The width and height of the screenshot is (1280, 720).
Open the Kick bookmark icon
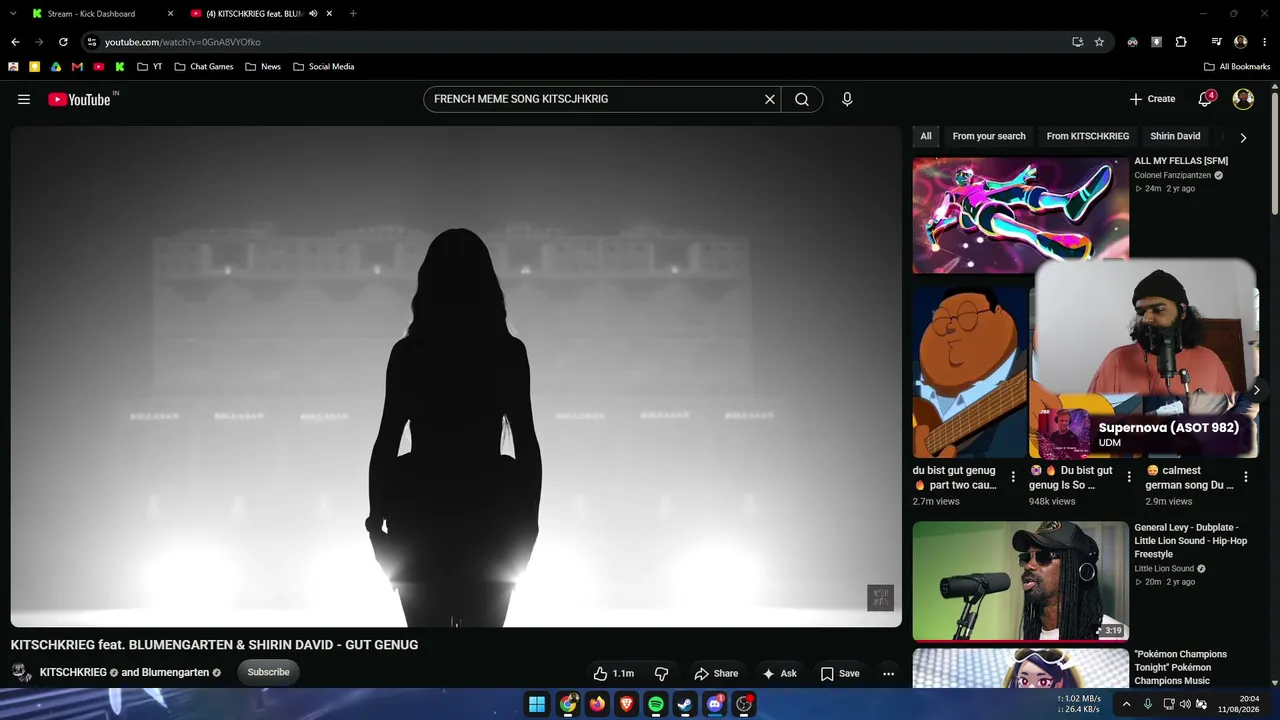tap(120, 67)
